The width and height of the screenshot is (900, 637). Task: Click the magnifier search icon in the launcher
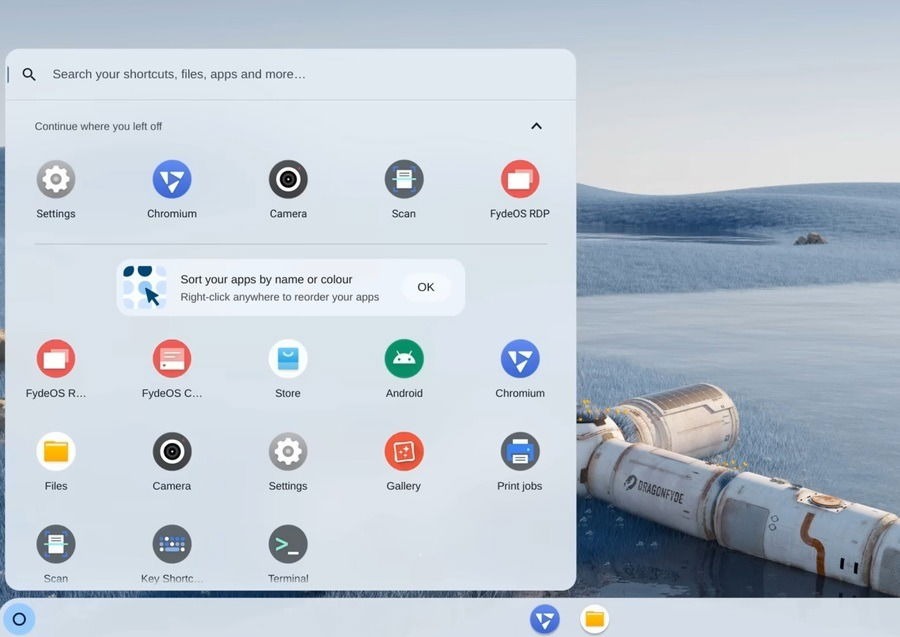[x=29, y=74]
